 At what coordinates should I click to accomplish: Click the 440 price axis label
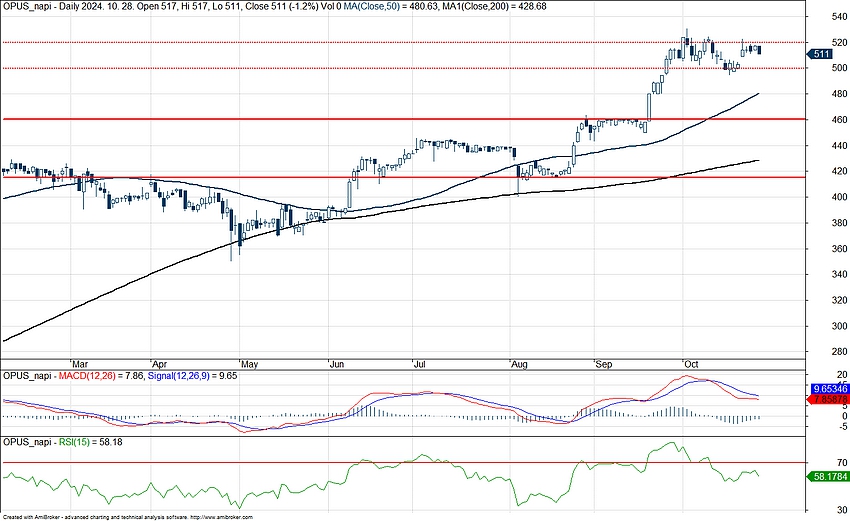839,146
